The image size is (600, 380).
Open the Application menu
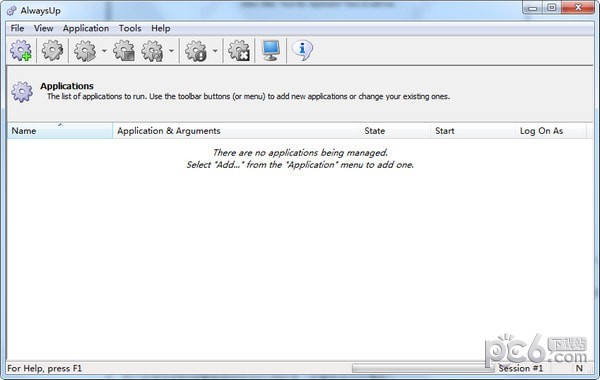pyautogui.click(x=86, y=28)
